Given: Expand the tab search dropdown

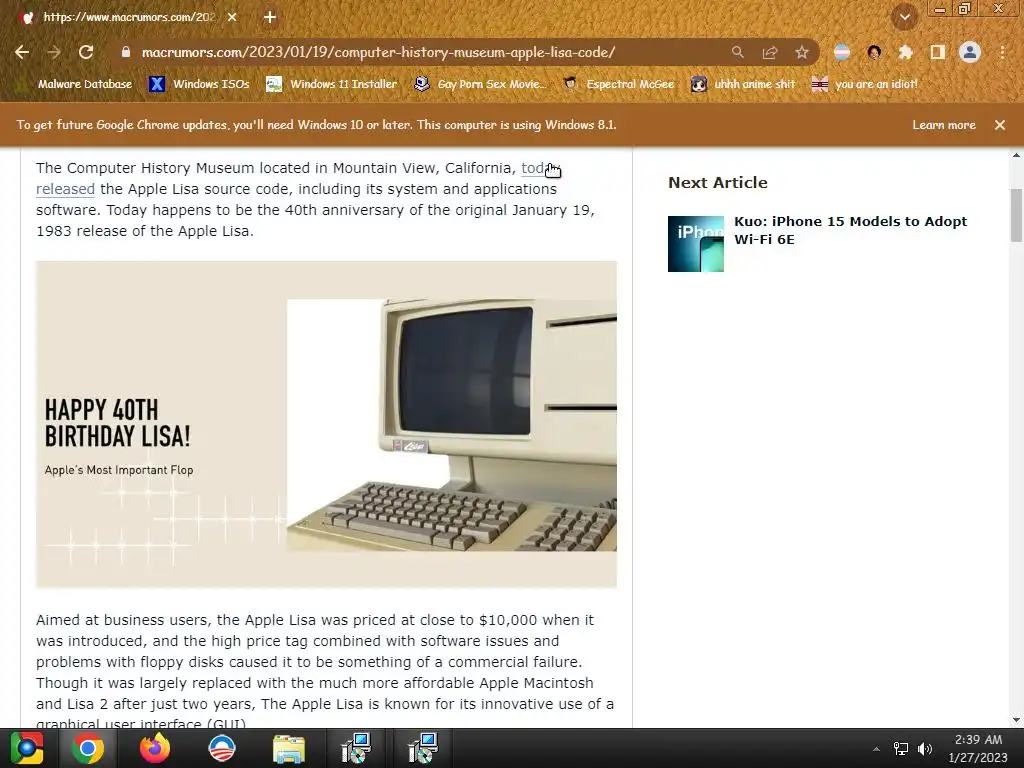Looking at the screenshot, I should coord(904,17).
